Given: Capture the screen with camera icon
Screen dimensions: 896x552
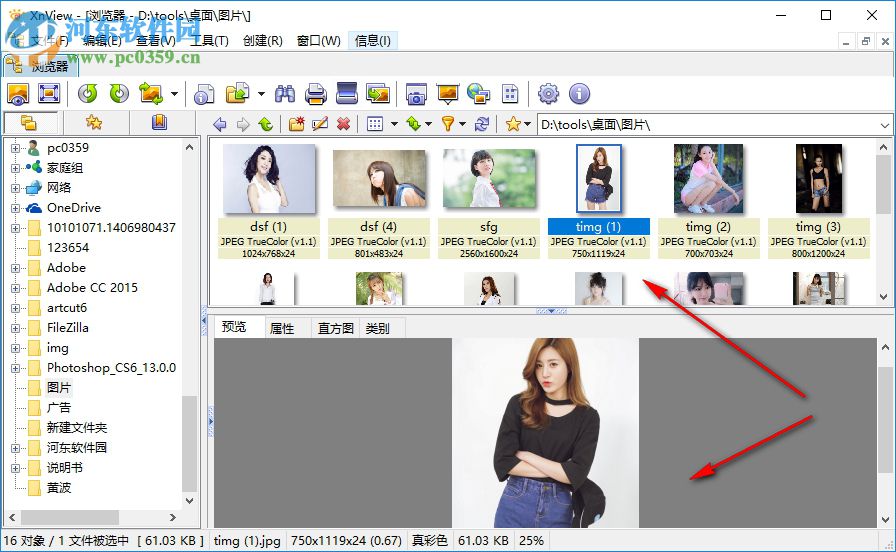Looking at the screenshot, I should coord(416,94).
